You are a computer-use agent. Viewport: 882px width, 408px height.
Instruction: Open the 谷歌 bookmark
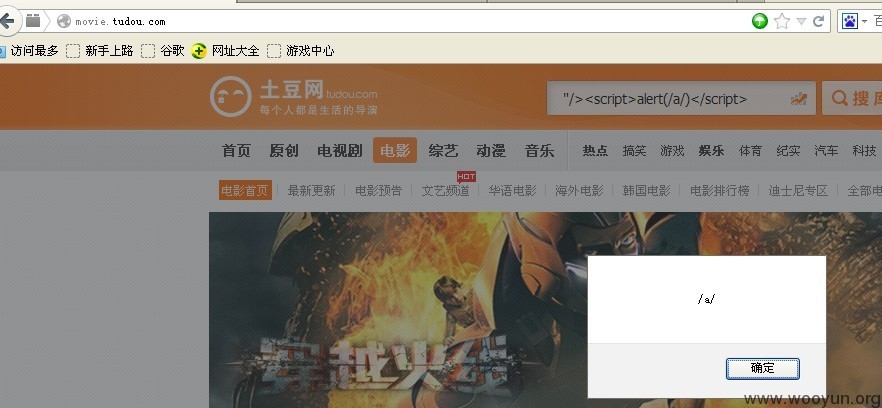pos(163,51)
